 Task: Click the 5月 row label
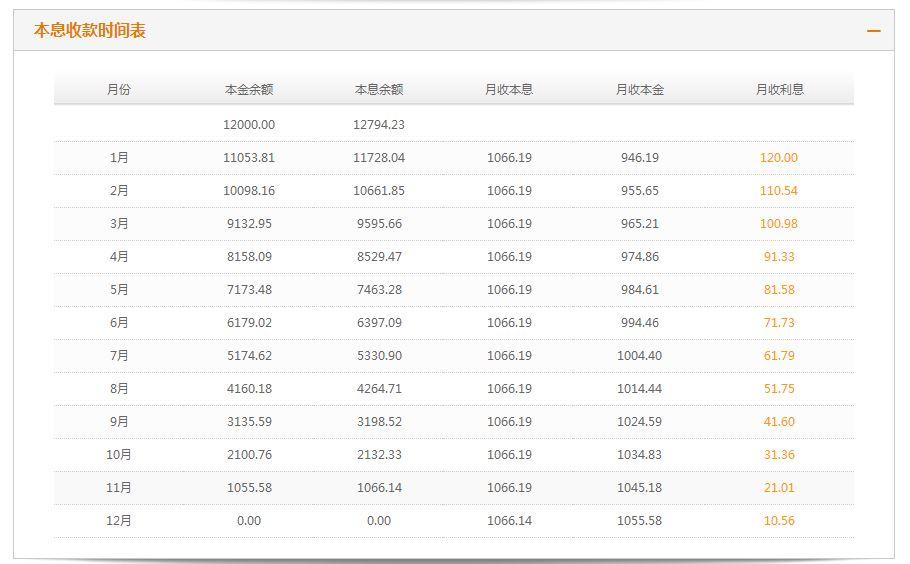(119, 290)
